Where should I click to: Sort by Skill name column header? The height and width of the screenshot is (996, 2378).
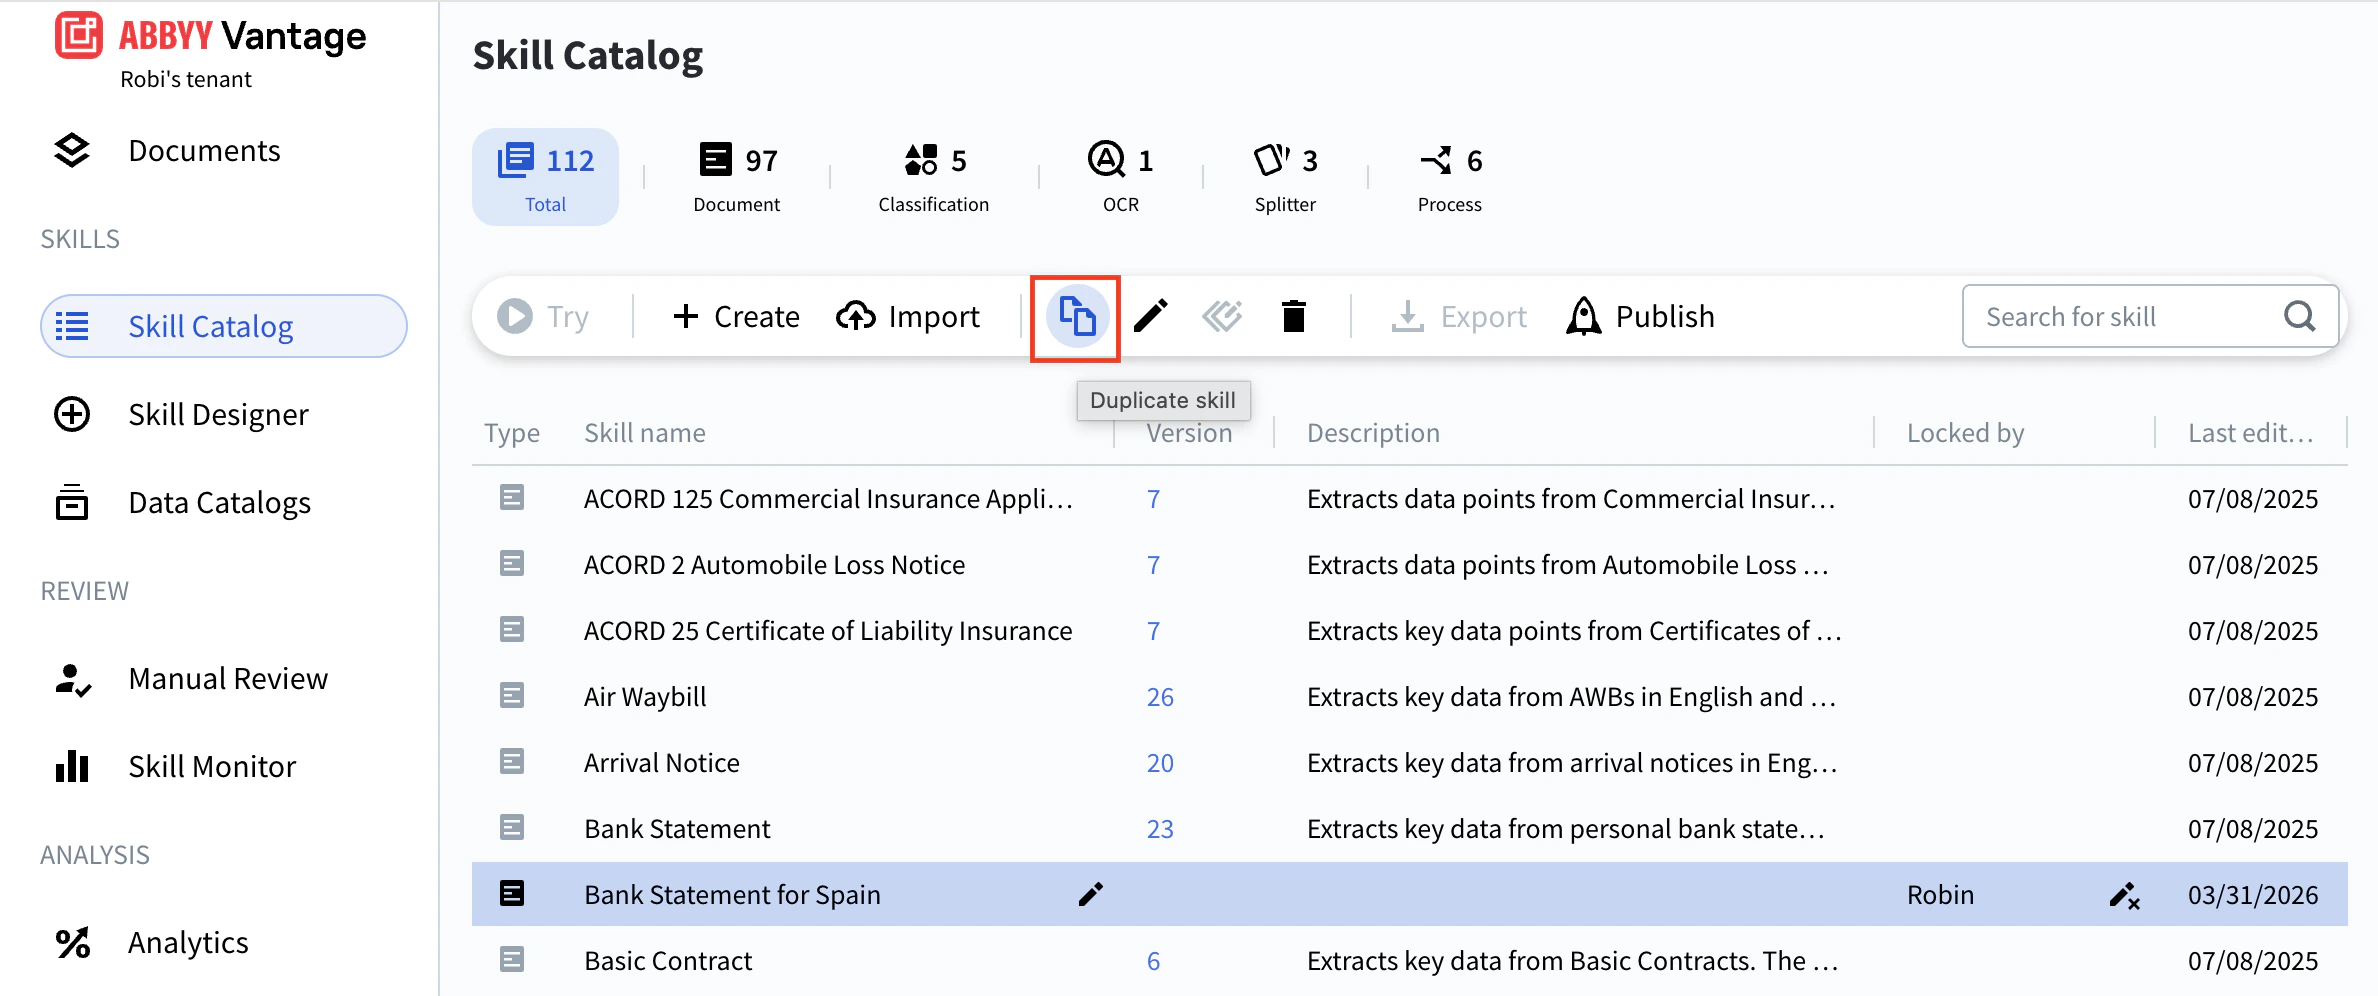pyautogui.click(x=645, y=433)
